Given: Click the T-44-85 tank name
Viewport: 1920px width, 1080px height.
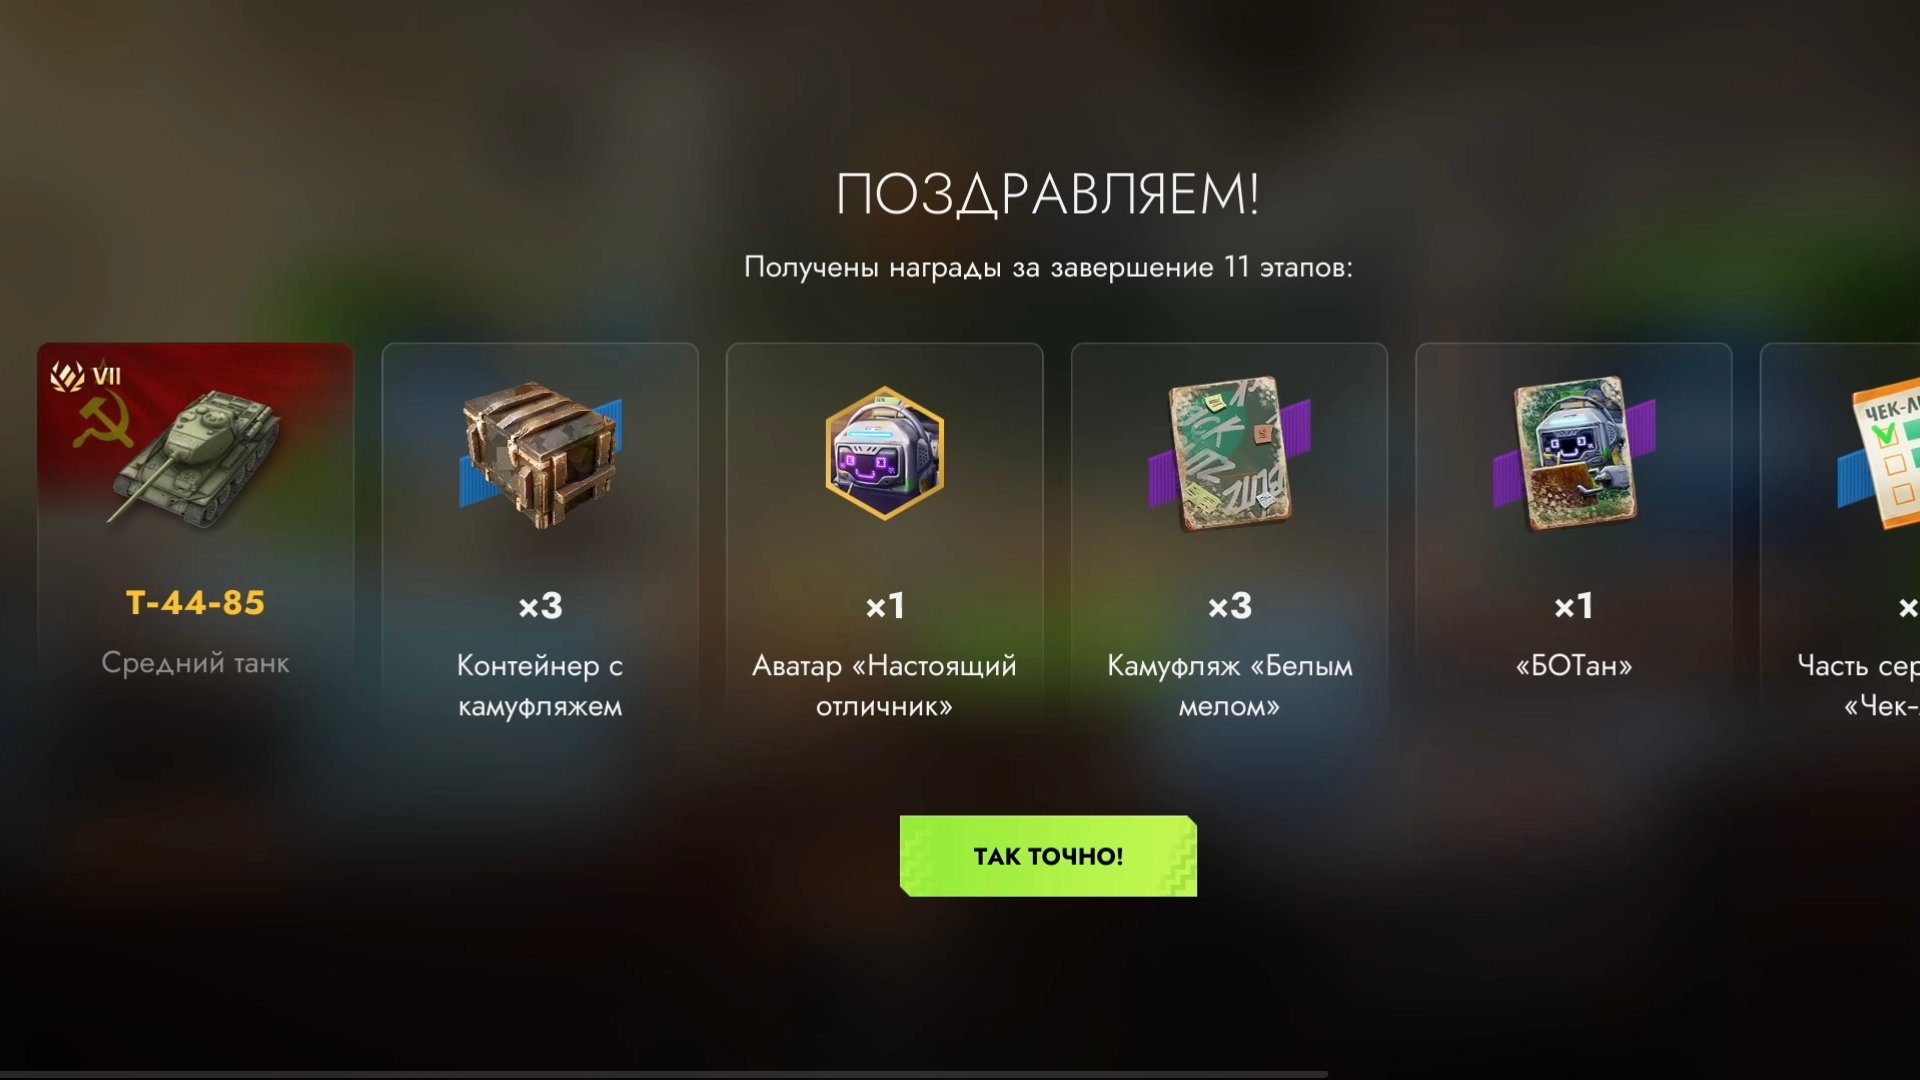Looking at the screenshot, I should click(x=195, y=603).
